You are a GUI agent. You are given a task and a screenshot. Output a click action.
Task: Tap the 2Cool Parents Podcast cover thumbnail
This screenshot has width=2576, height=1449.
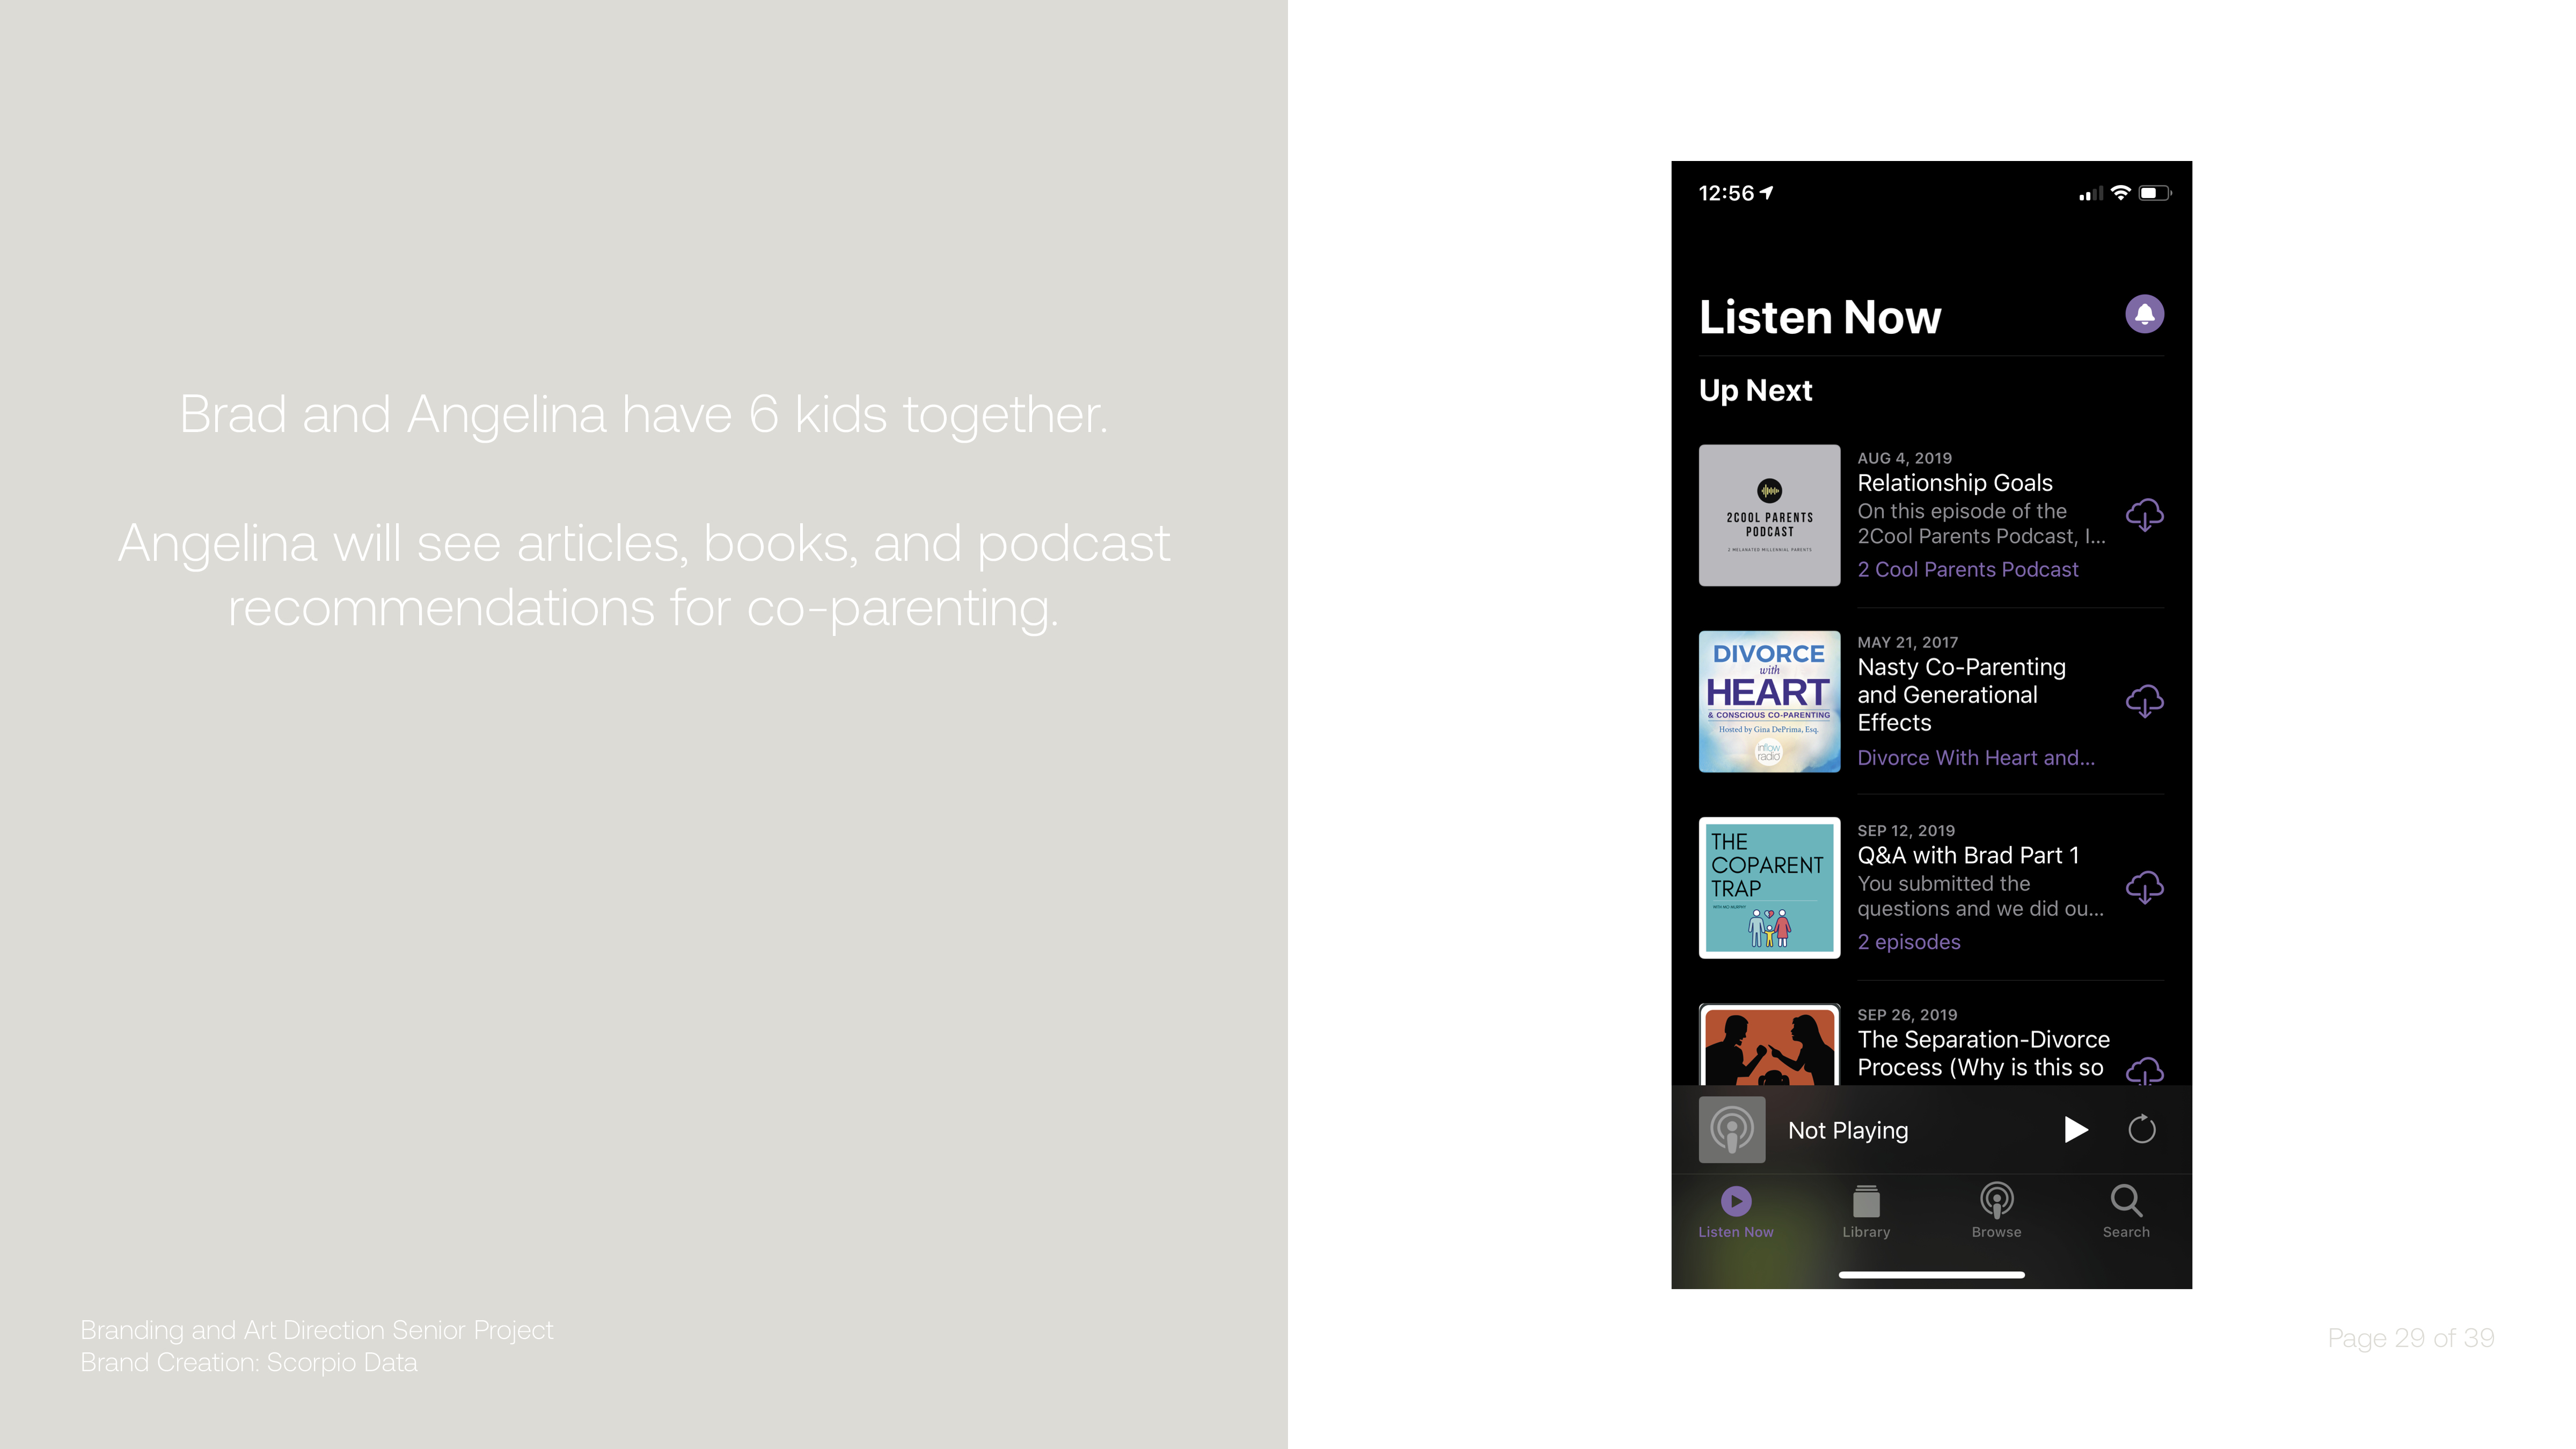pyautogui.click(x=1769, y=515)
